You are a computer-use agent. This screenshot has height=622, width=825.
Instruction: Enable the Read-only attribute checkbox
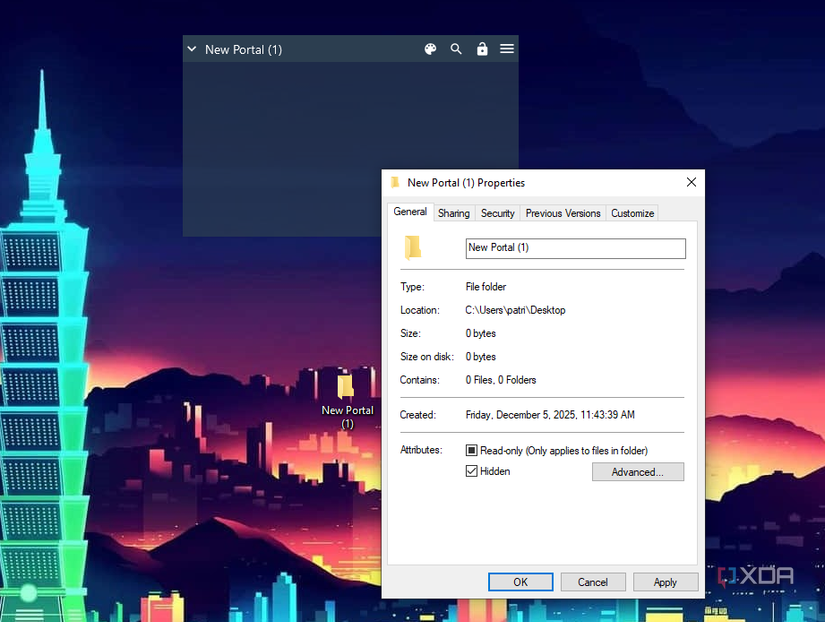click(471, 450)
